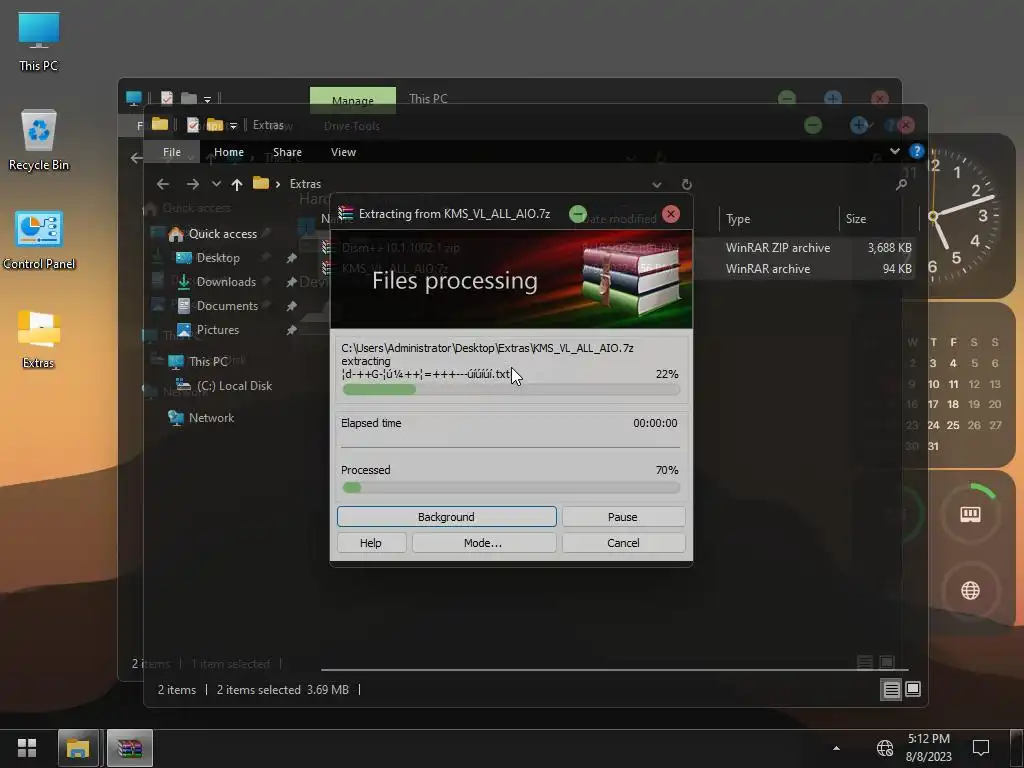Open the Control Panel desktop icon

point(39,239)
